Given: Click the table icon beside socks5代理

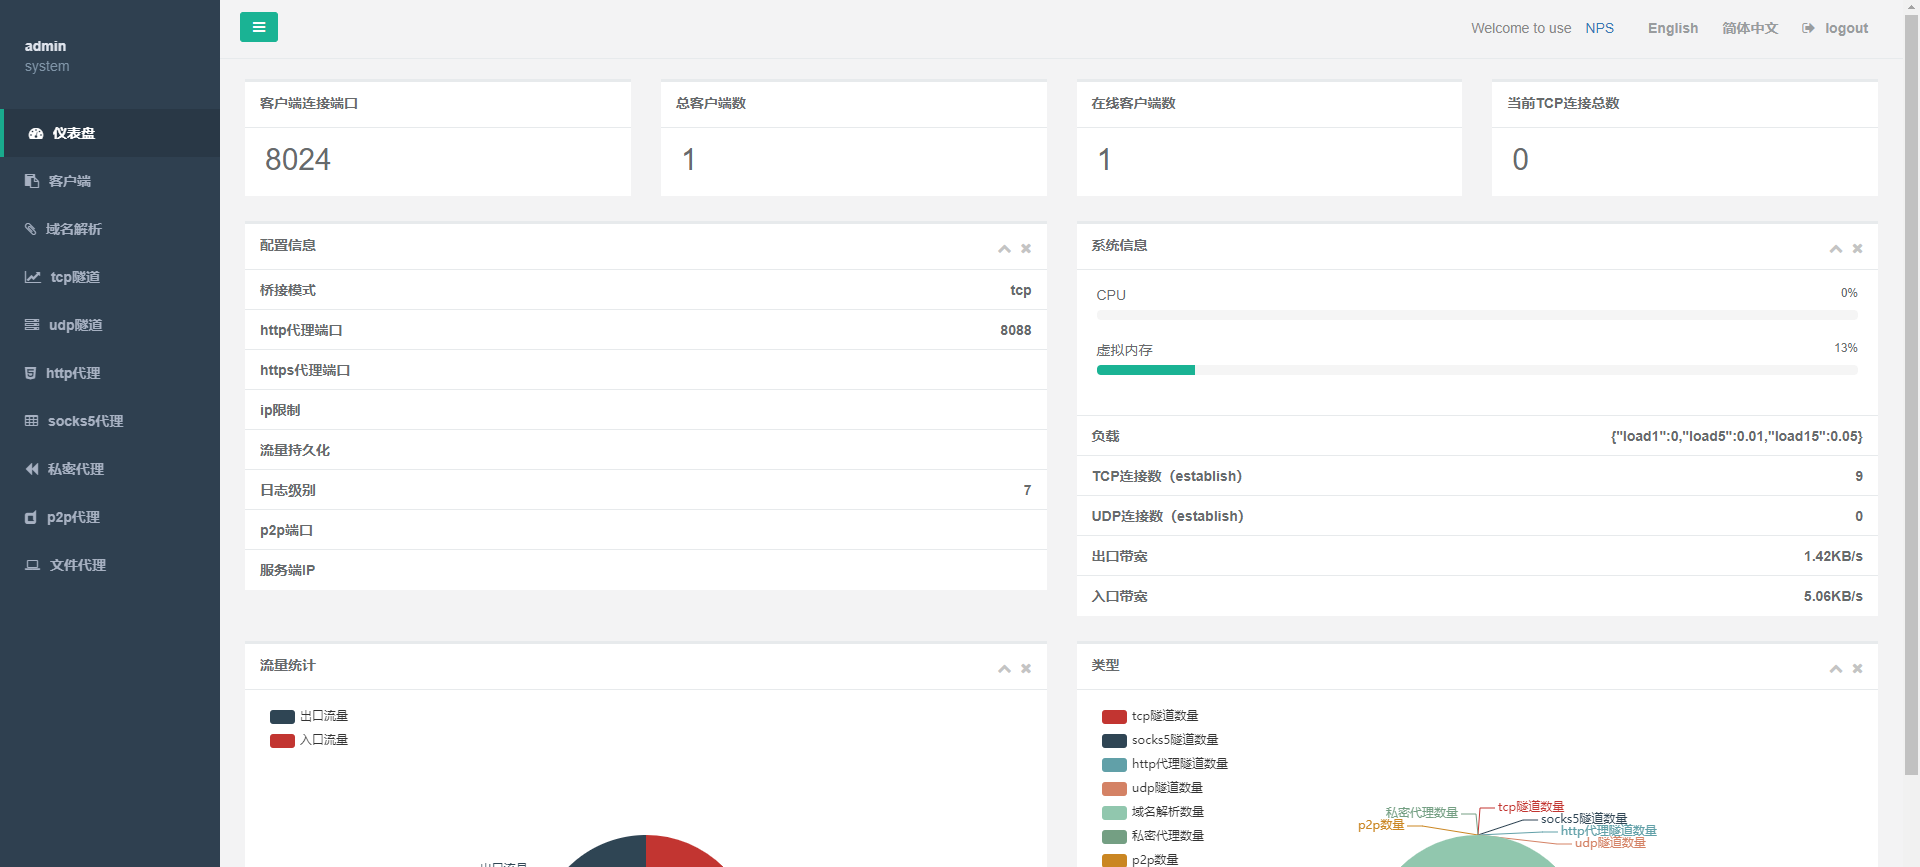Looking at the screenshot, I should pyautogui.click(x=32, y=421).
